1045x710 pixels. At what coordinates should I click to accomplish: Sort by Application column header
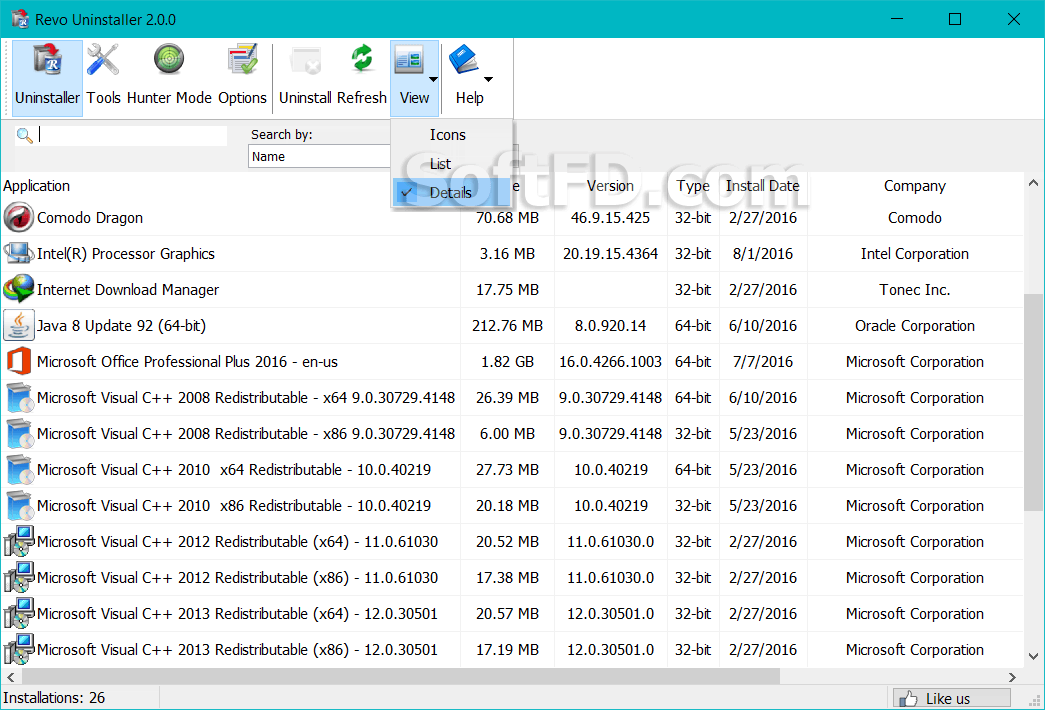coord(36,186)
